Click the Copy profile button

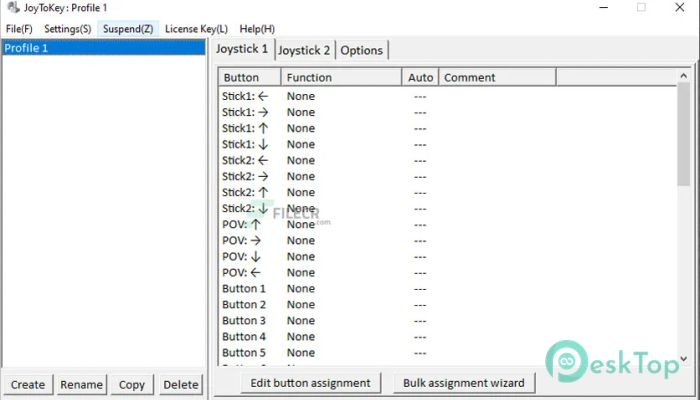coord(132,384)
